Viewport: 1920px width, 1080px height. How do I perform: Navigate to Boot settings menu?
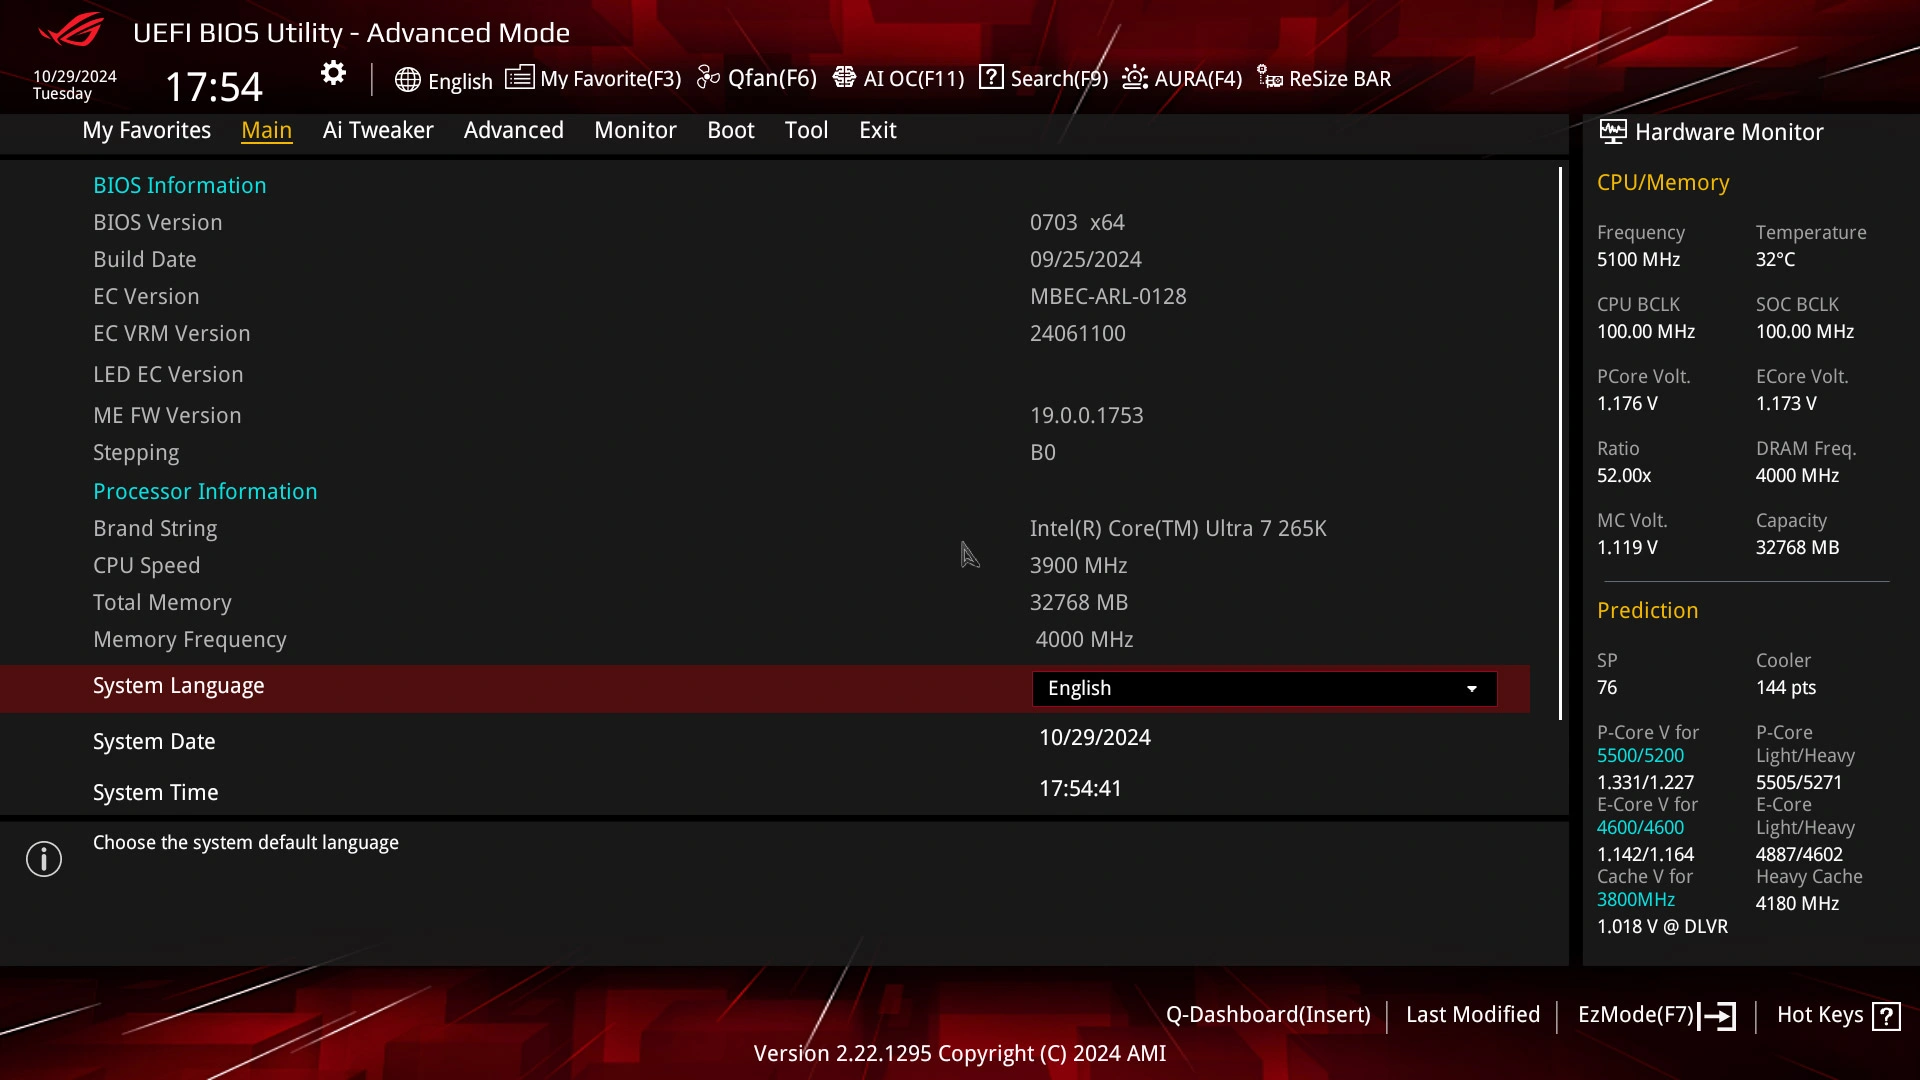click(x=731, y=129)
